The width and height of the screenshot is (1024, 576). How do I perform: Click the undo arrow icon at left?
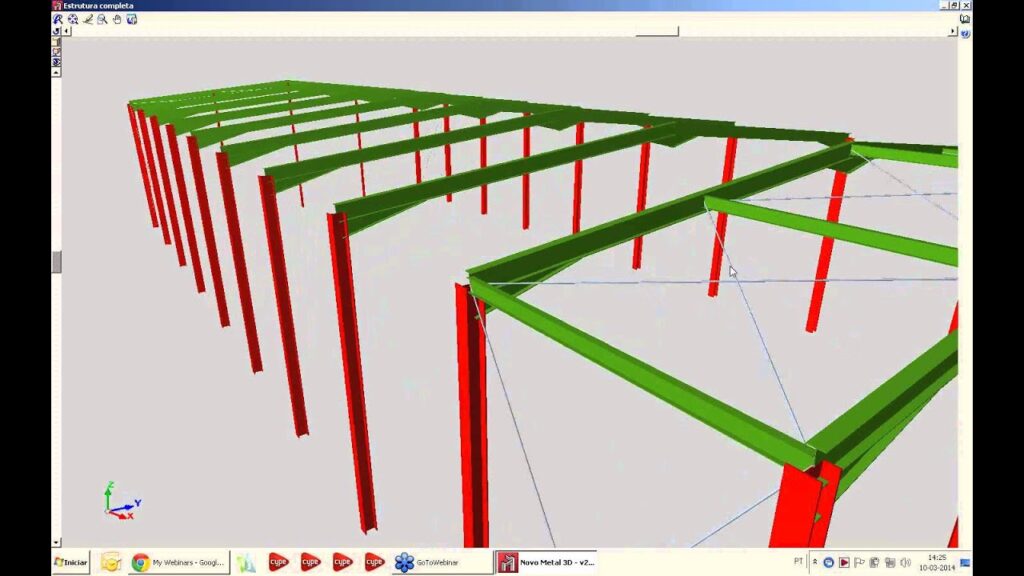click(x=56, y=31)
